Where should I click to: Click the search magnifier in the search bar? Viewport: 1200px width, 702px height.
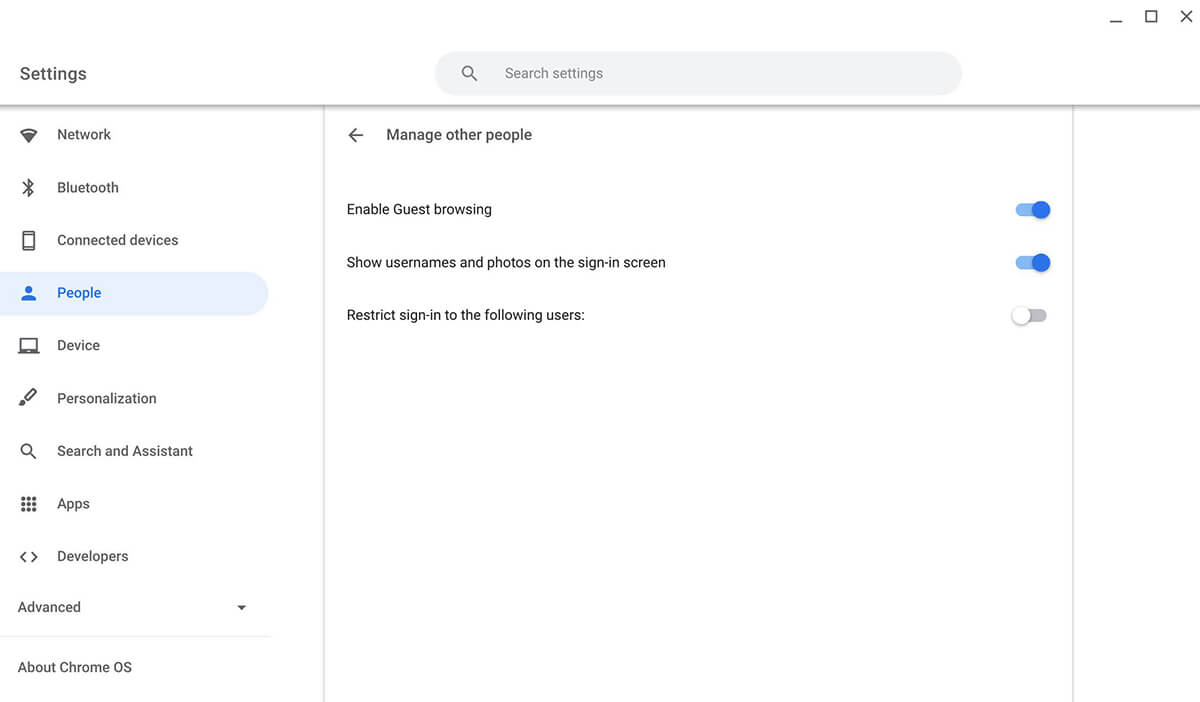pos(469,72)
